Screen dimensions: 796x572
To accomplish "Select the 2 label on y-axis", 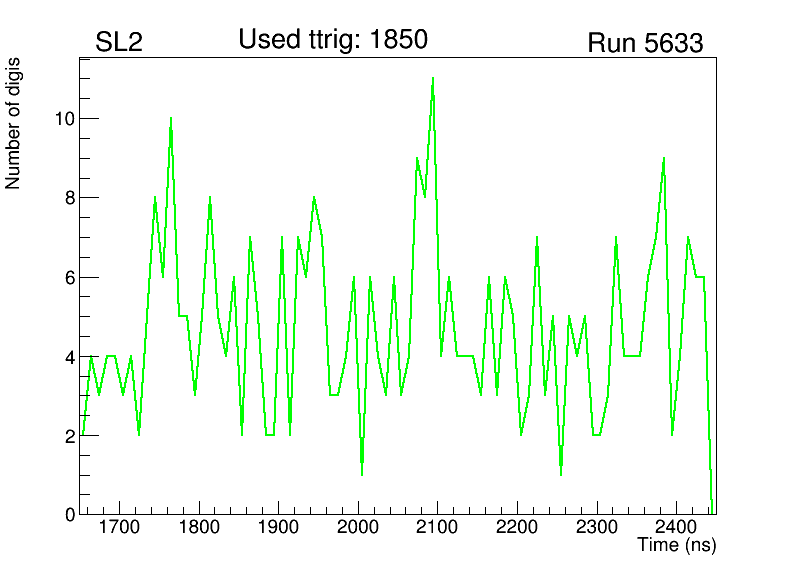I will click(67, 437).
